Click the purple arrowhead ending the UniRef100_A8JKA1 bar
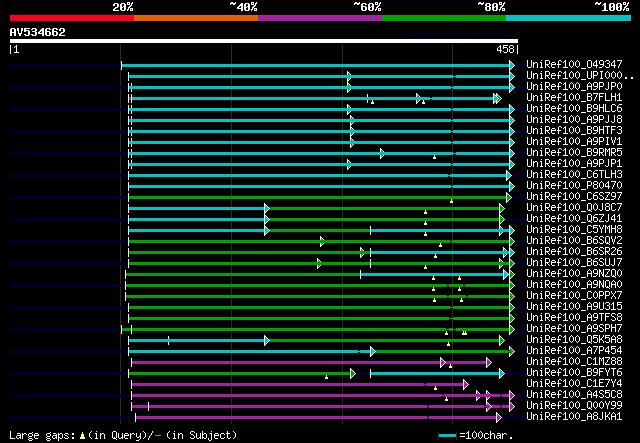The height and width of the screenshot is (443, 640). point(499,418)
